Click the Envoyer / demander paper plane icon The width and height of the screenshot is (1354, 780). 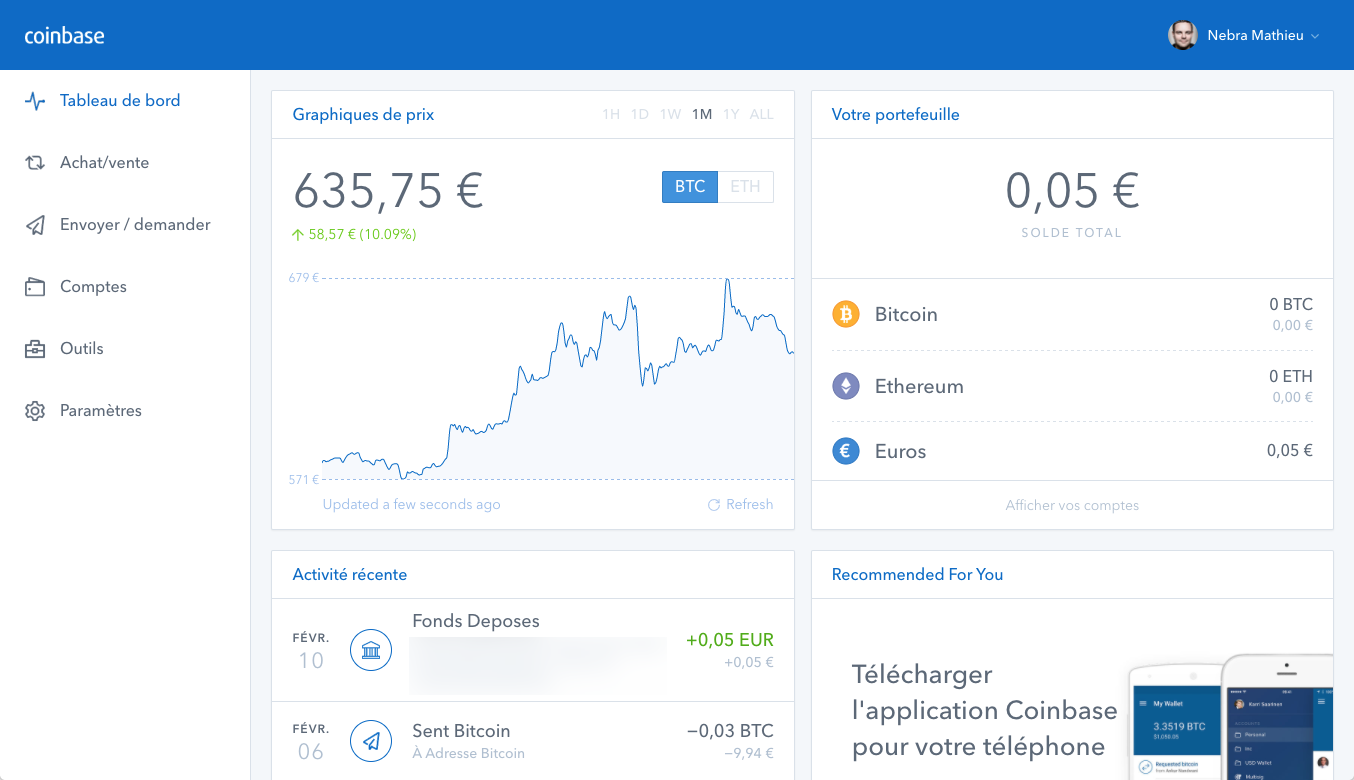click(35, 225)
